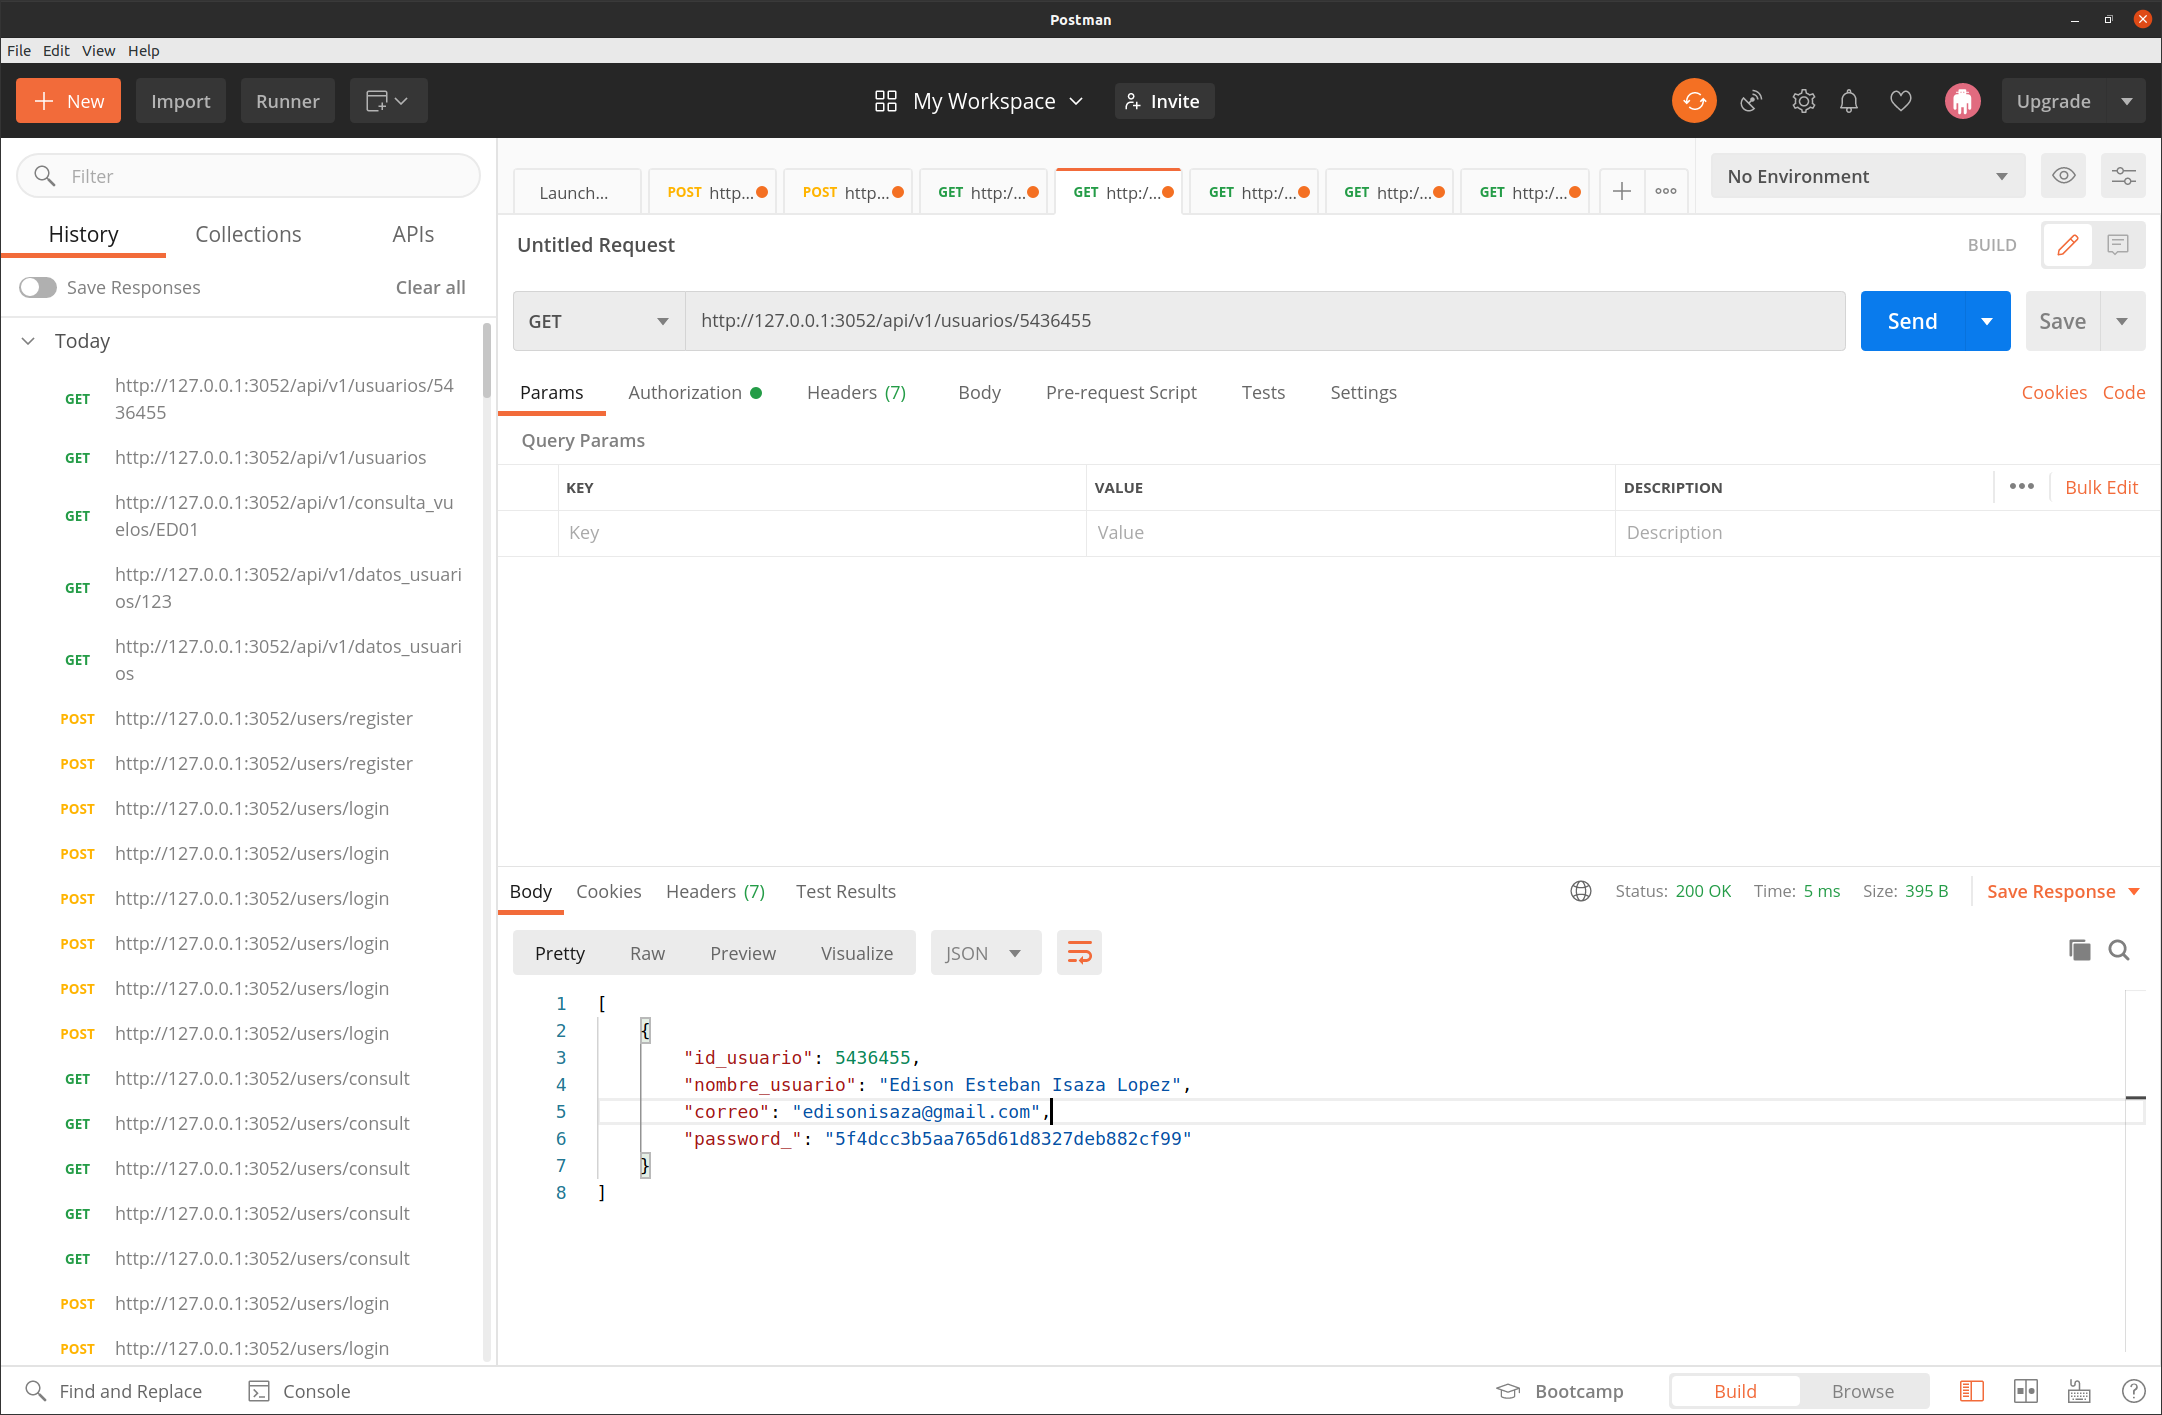Open the JSON format dropdown
Image resolution: width=2162 pixels, height=1415 pixels.
pyautogui.click(x=985, y=953)
